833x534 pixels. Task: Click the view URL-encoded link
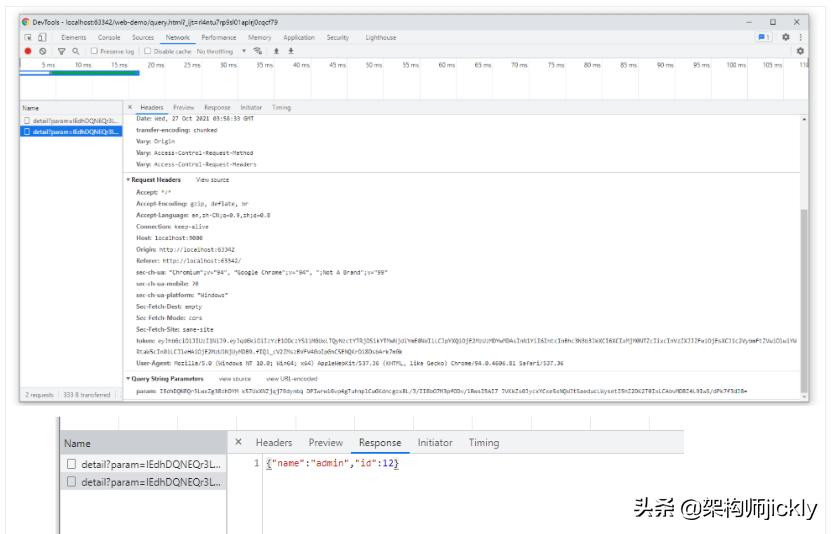(292, 379)
